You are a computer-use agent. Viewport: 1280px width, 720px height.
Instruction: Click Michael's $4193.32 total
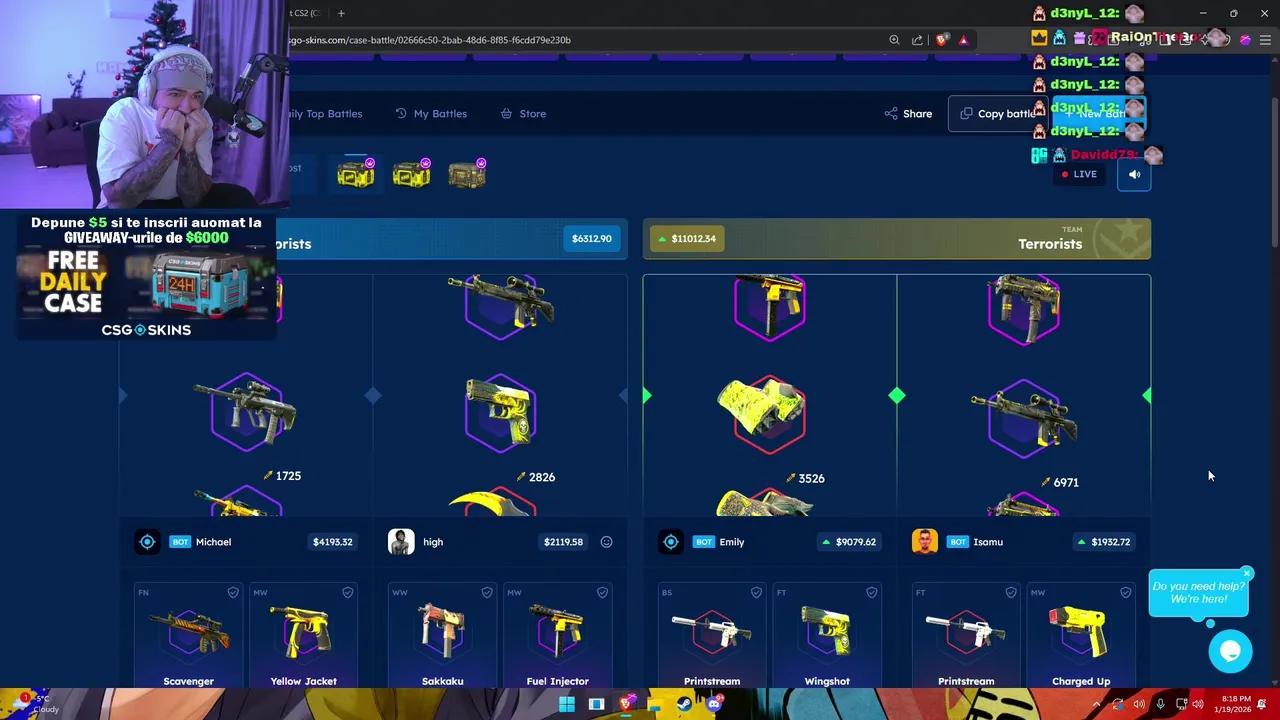[332, 542]
